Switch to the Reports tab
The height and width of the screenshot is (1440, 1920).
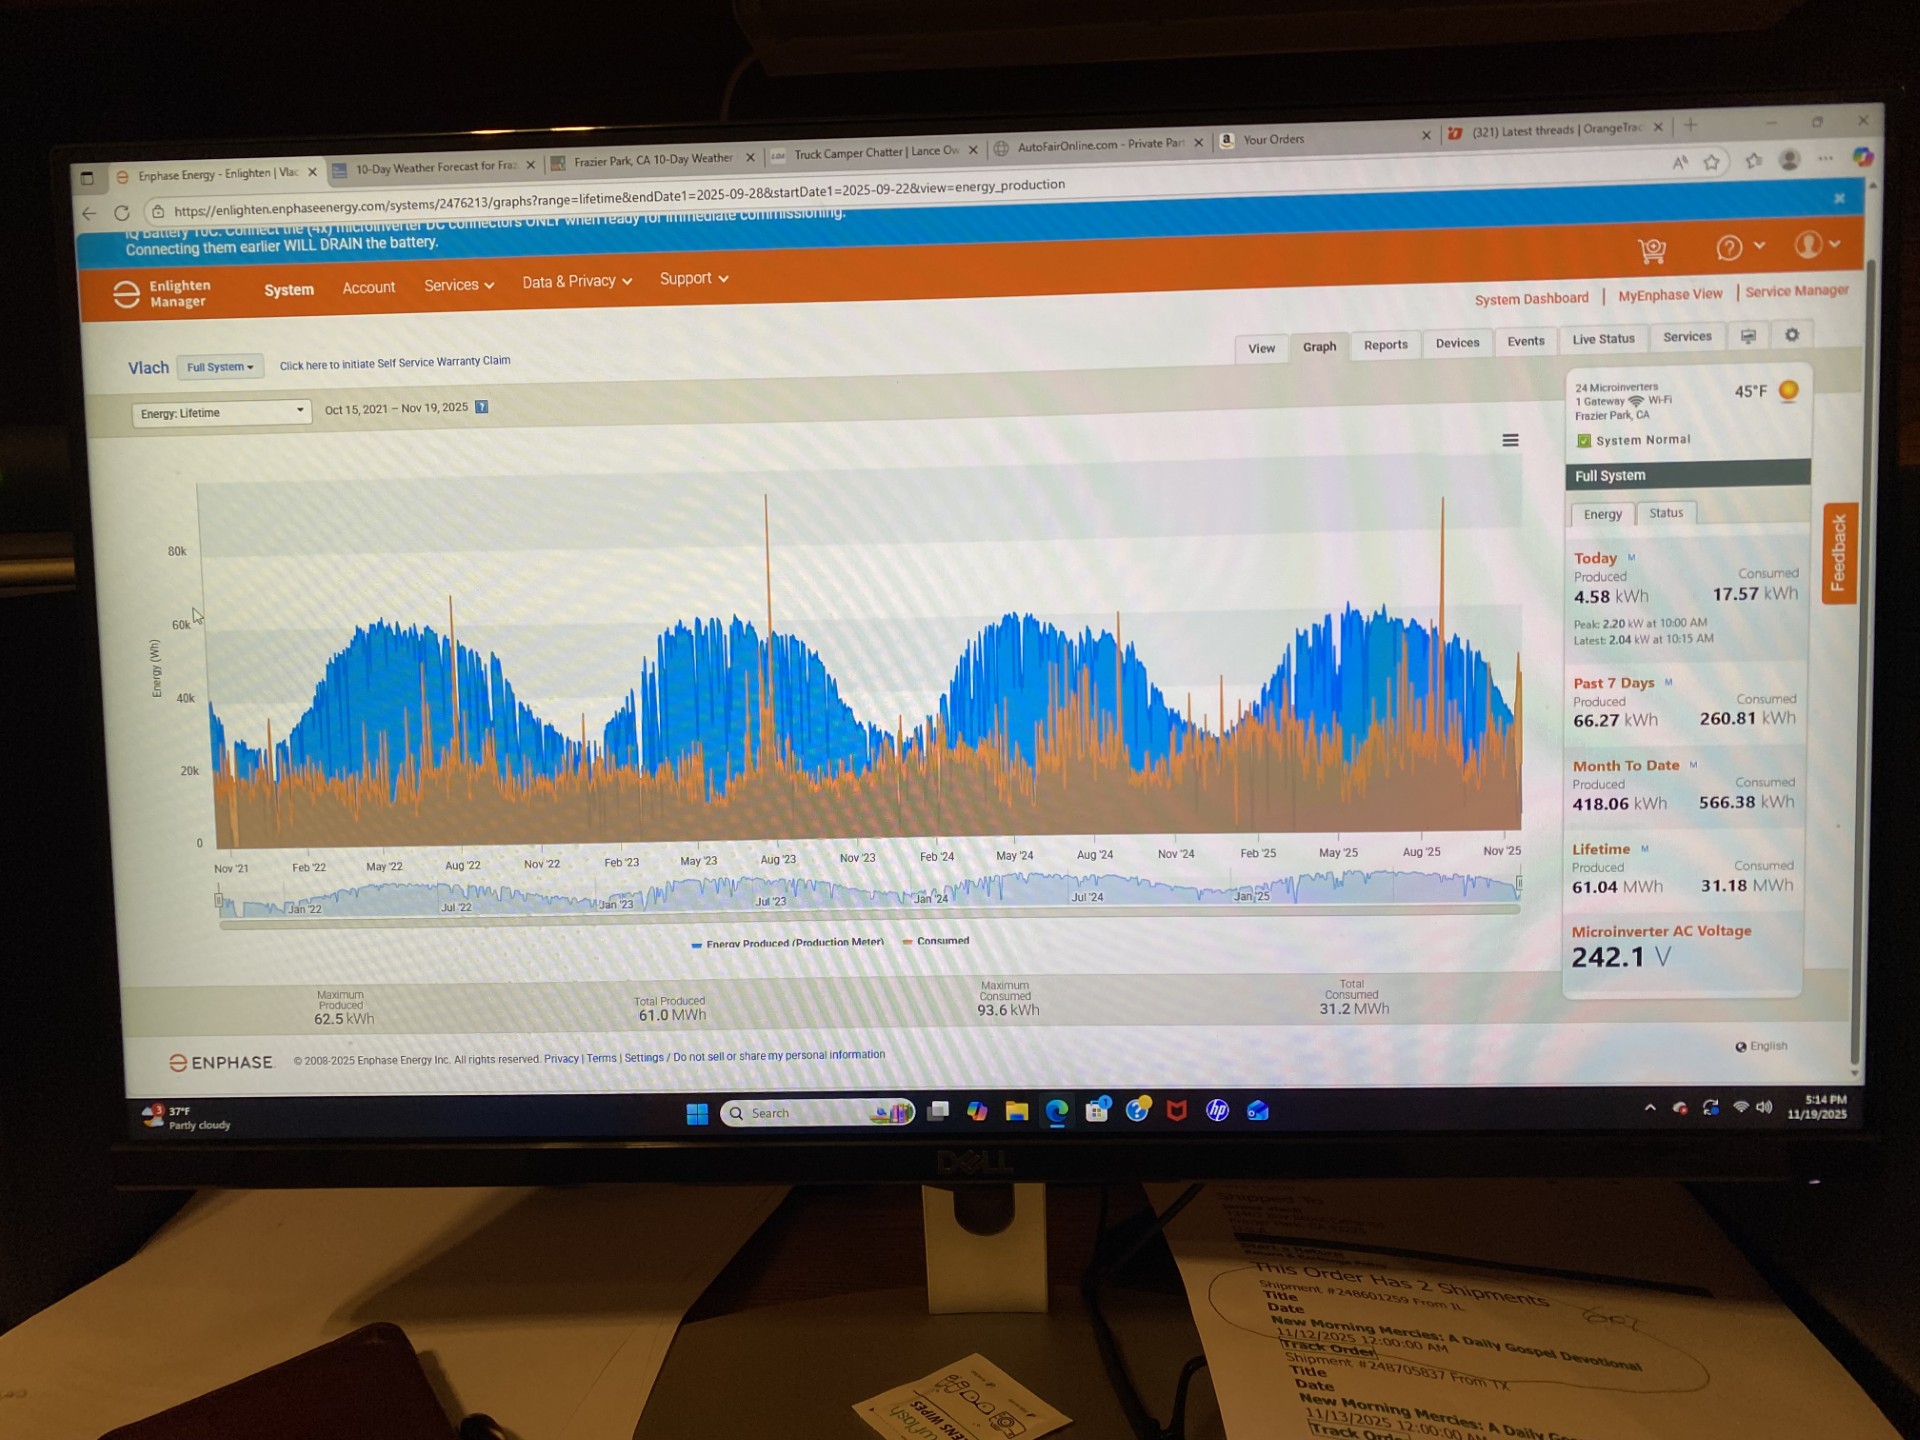pos(1385,345)
